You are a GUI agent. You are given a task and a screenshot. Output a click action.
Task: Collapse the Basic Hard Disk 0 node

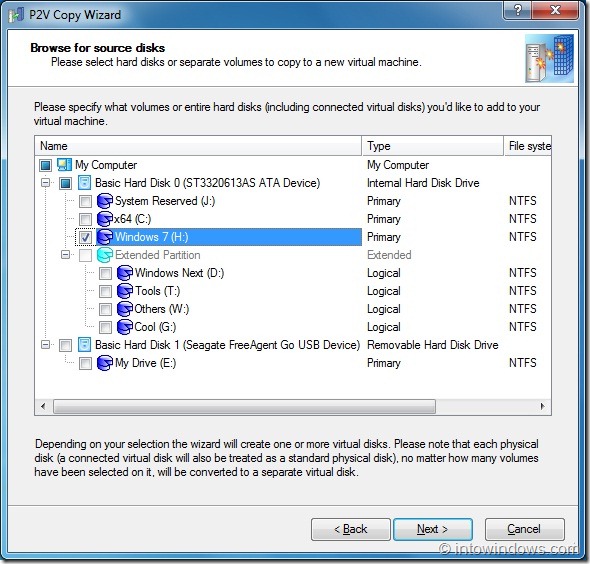(x=46, y=183)
